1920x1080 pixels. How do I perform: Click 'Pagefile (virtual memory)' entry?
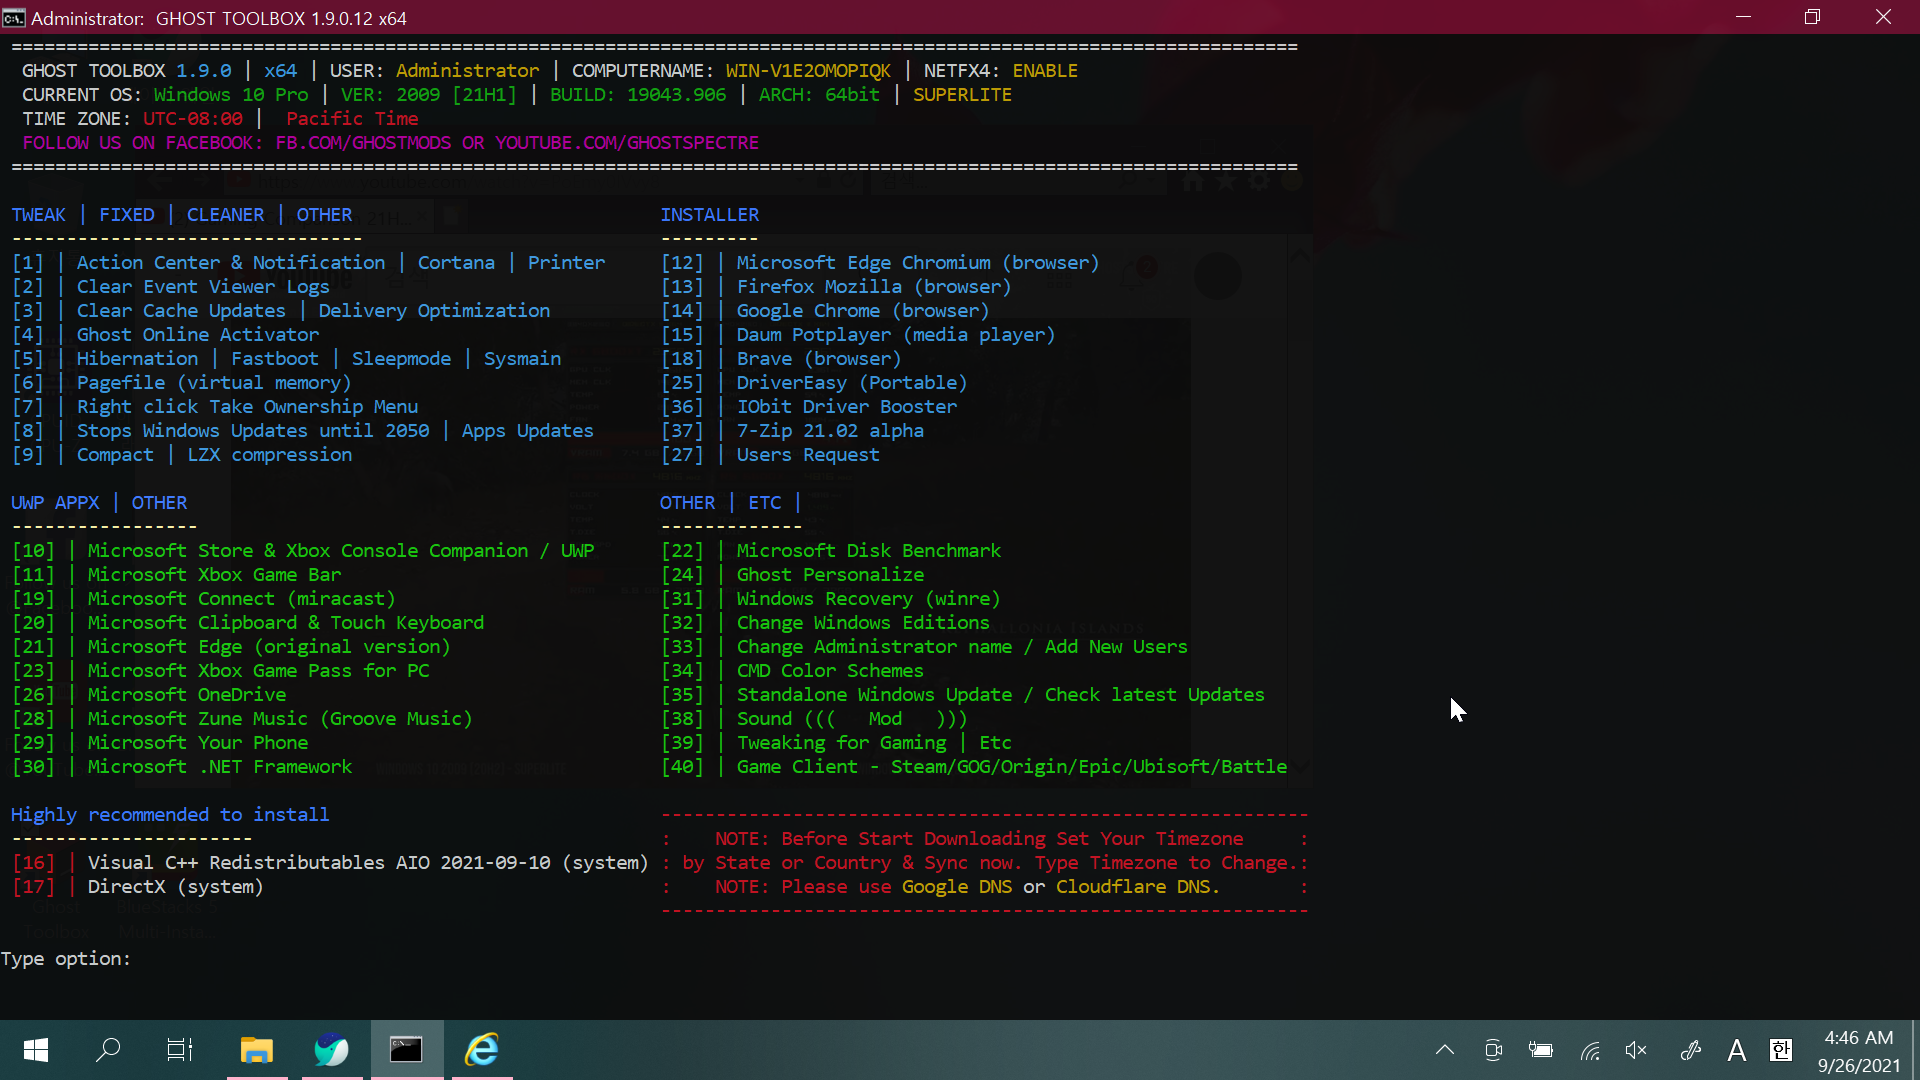pos(214,383)
